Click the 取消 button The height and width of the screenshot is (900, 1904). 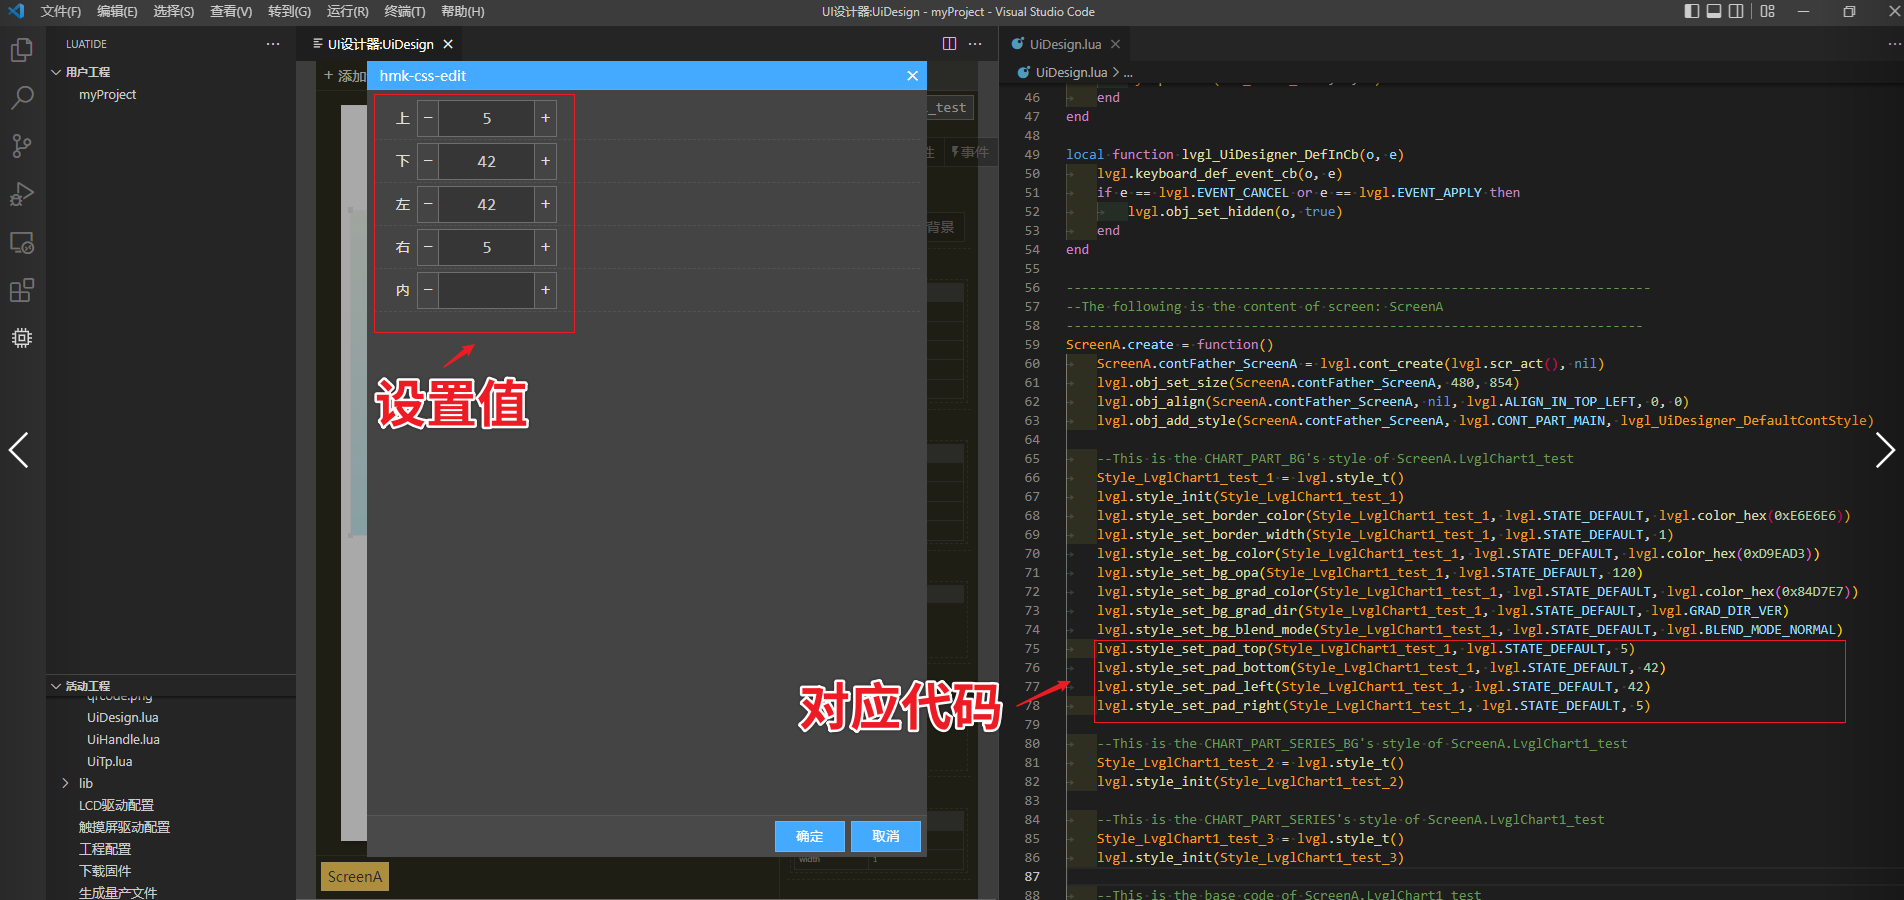(885, 836)
